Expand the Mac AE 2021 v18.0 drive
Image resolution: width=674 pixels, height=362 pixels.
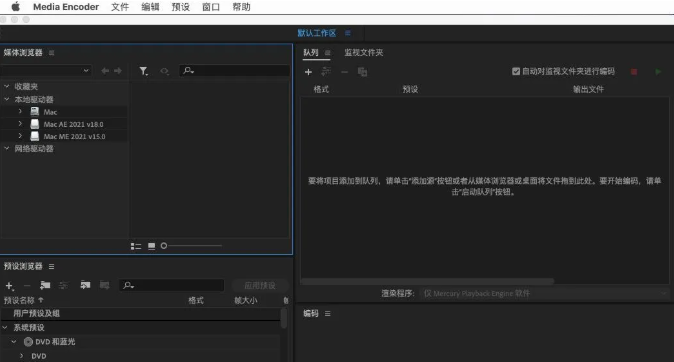tap(20, 124)
